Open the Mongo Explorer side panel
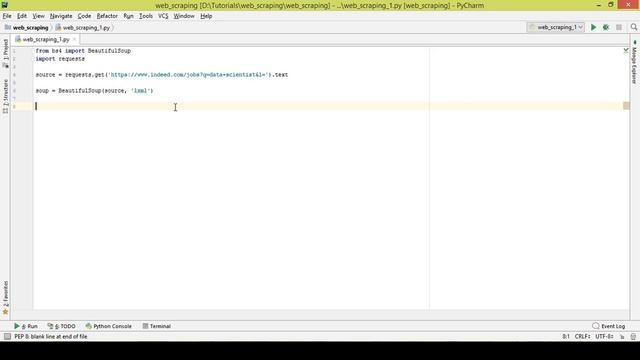 634,62
